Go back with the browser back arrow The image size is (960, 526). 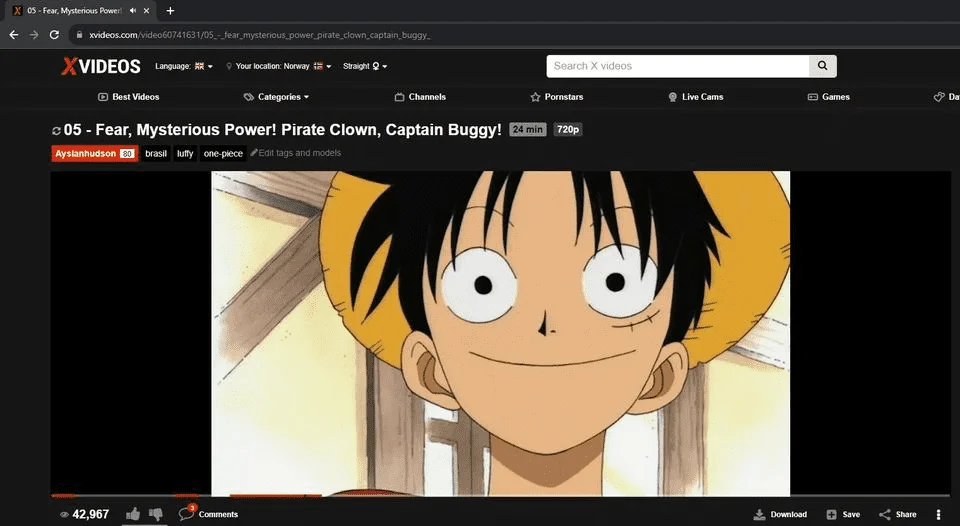tap(13, 35)
